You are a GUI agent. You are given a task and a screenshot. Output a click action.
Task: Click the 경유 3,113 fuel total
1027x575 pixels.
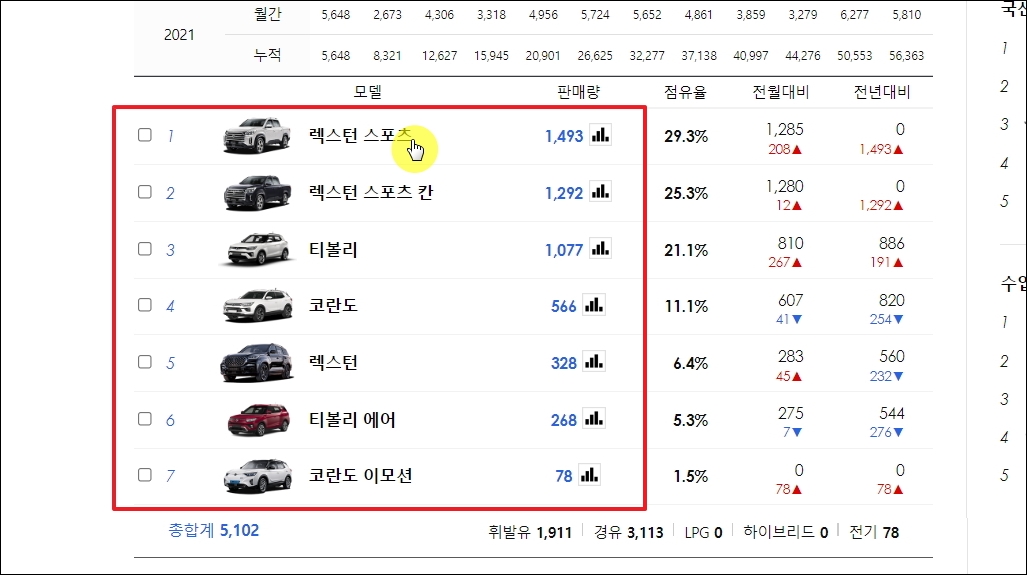tap(629, 532)
